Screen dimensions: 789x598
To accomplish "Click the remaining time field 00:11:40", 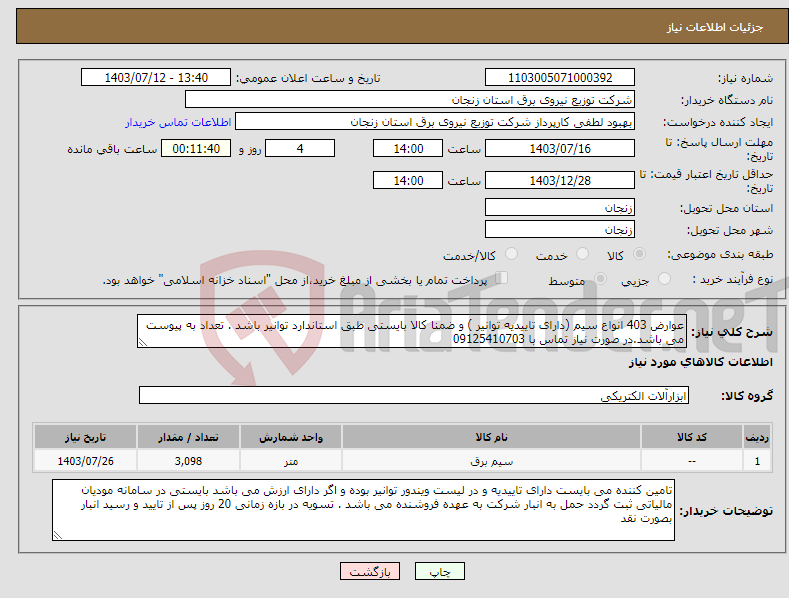I will click(x=196, y=148).
